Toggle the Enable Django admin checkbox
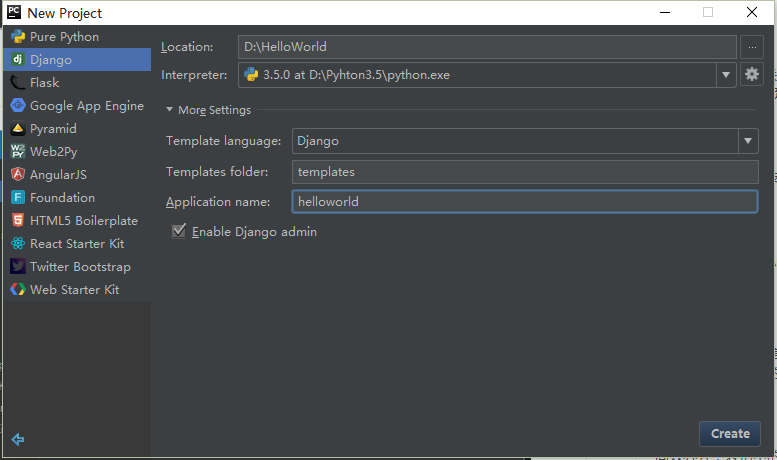 pos(179,231)
